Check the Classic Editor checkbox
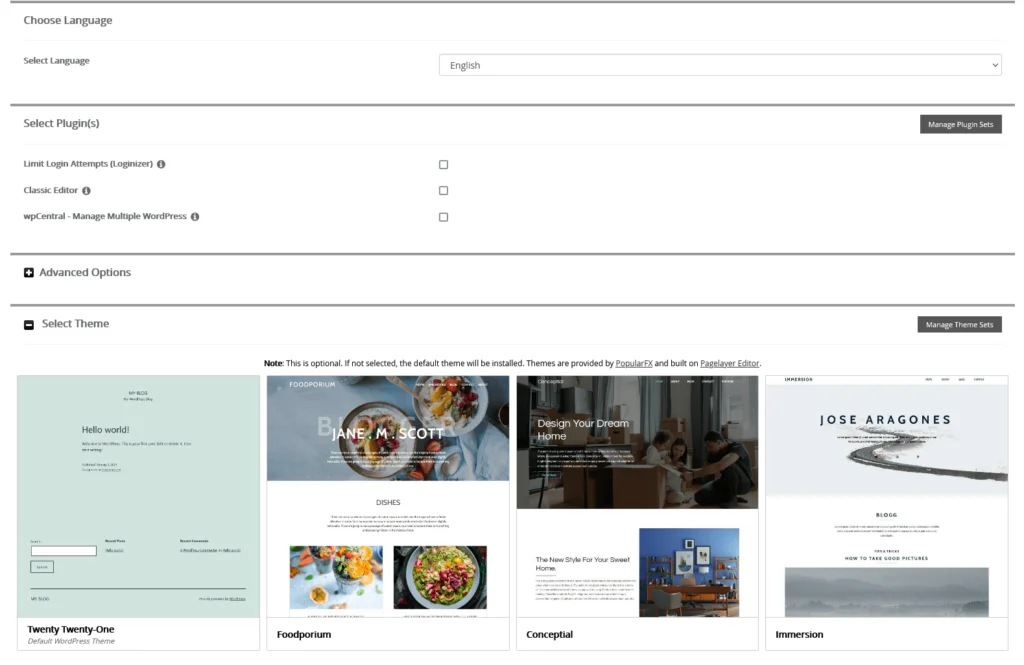This screenshot has height=665, width=1024. (443, 190)
